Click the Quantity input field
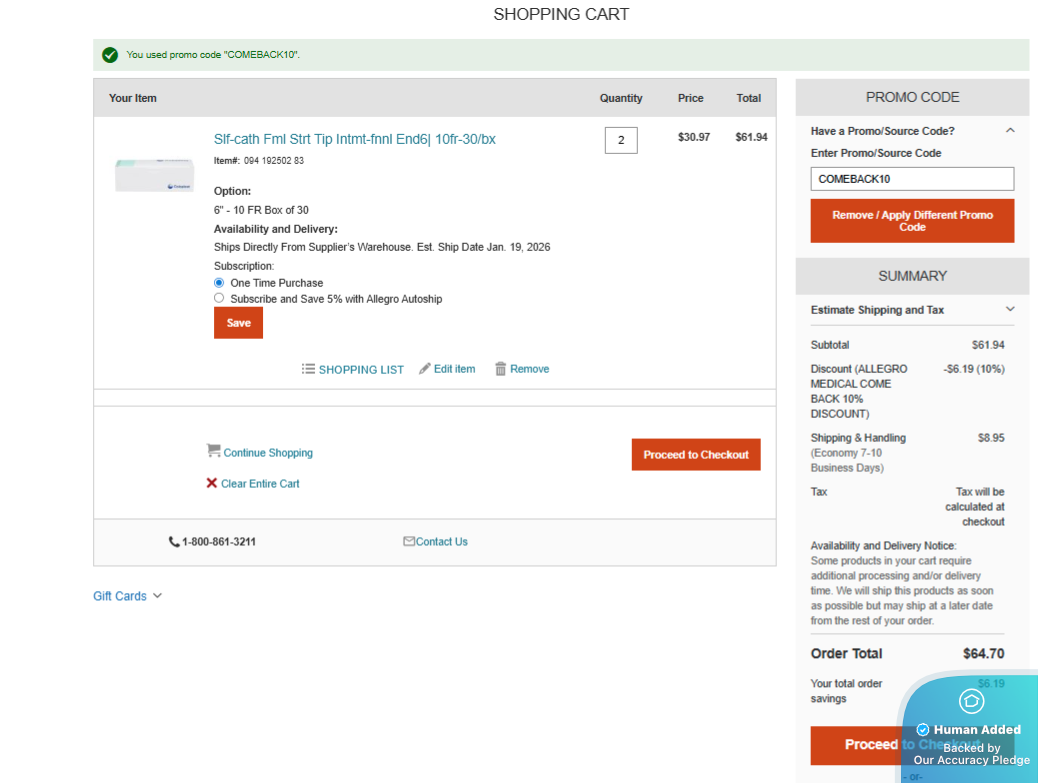 click(x=621, y=140)
